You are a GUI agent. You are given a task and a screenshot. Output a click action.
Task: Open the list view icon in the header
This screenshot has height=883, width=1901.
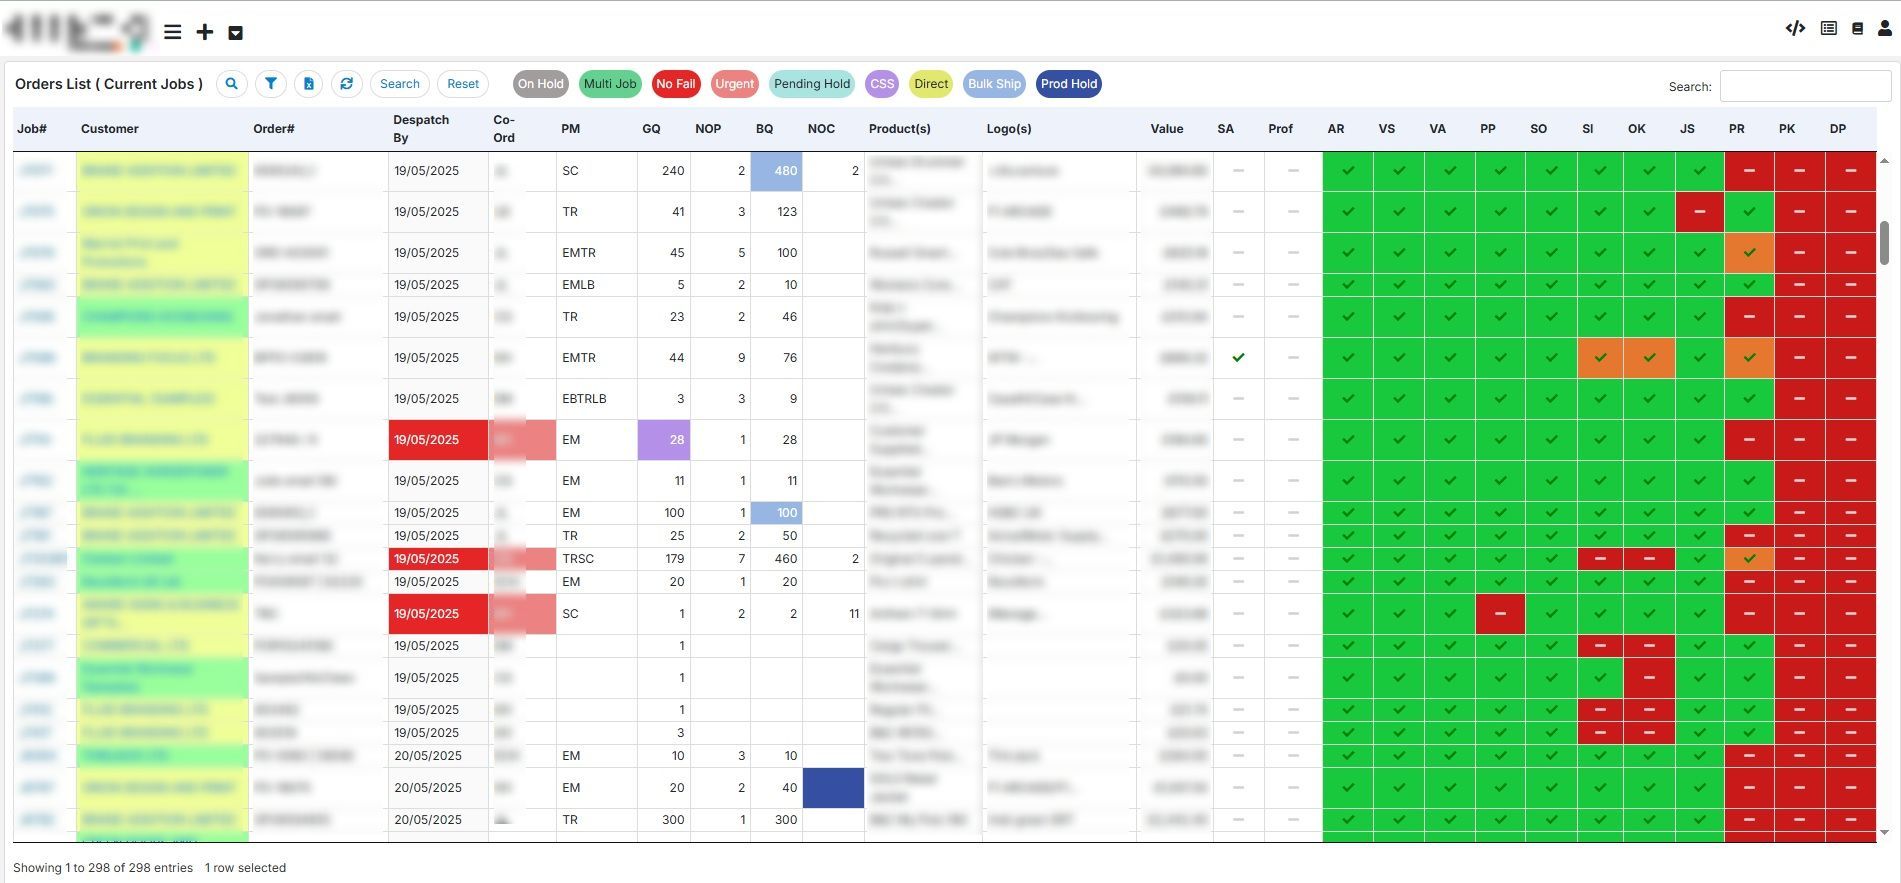pos(1828,28)
